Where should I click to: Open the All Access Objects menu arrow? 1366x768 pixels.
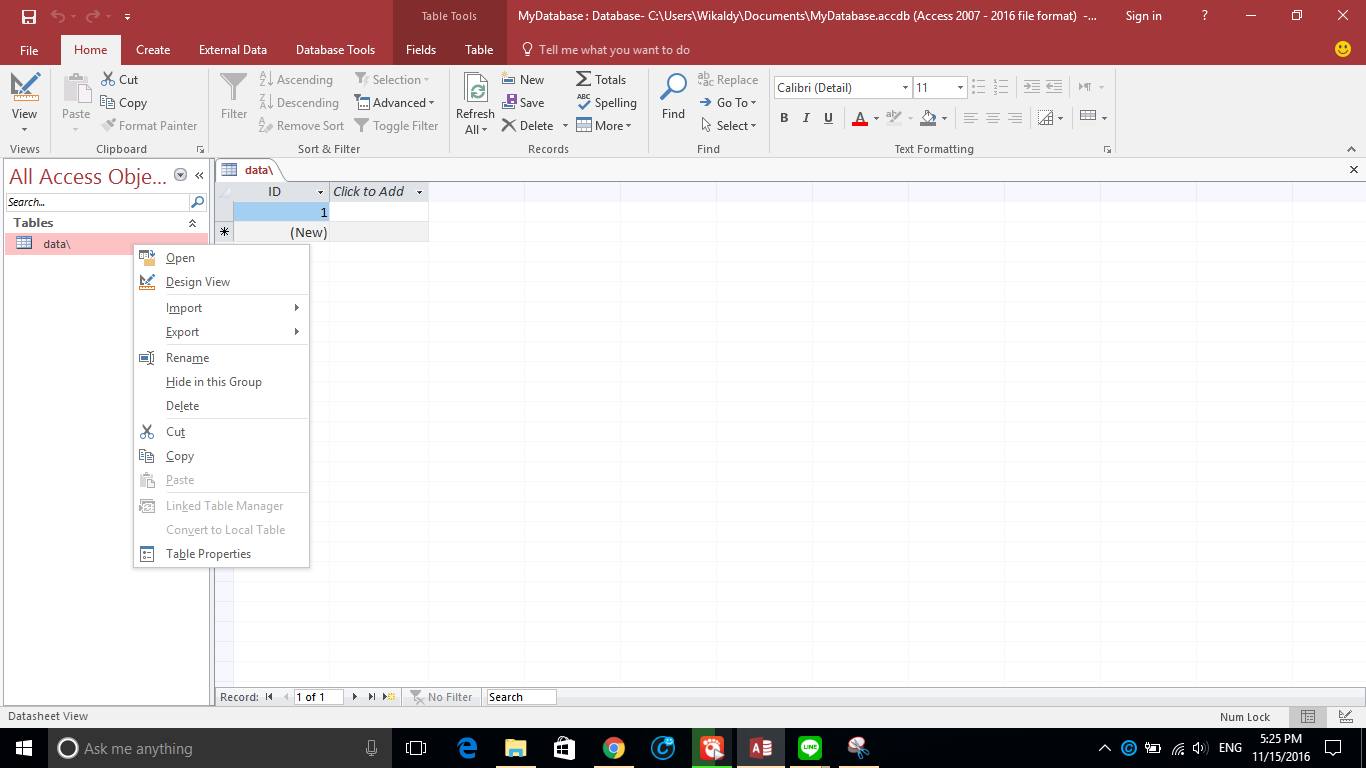[181, 175]
